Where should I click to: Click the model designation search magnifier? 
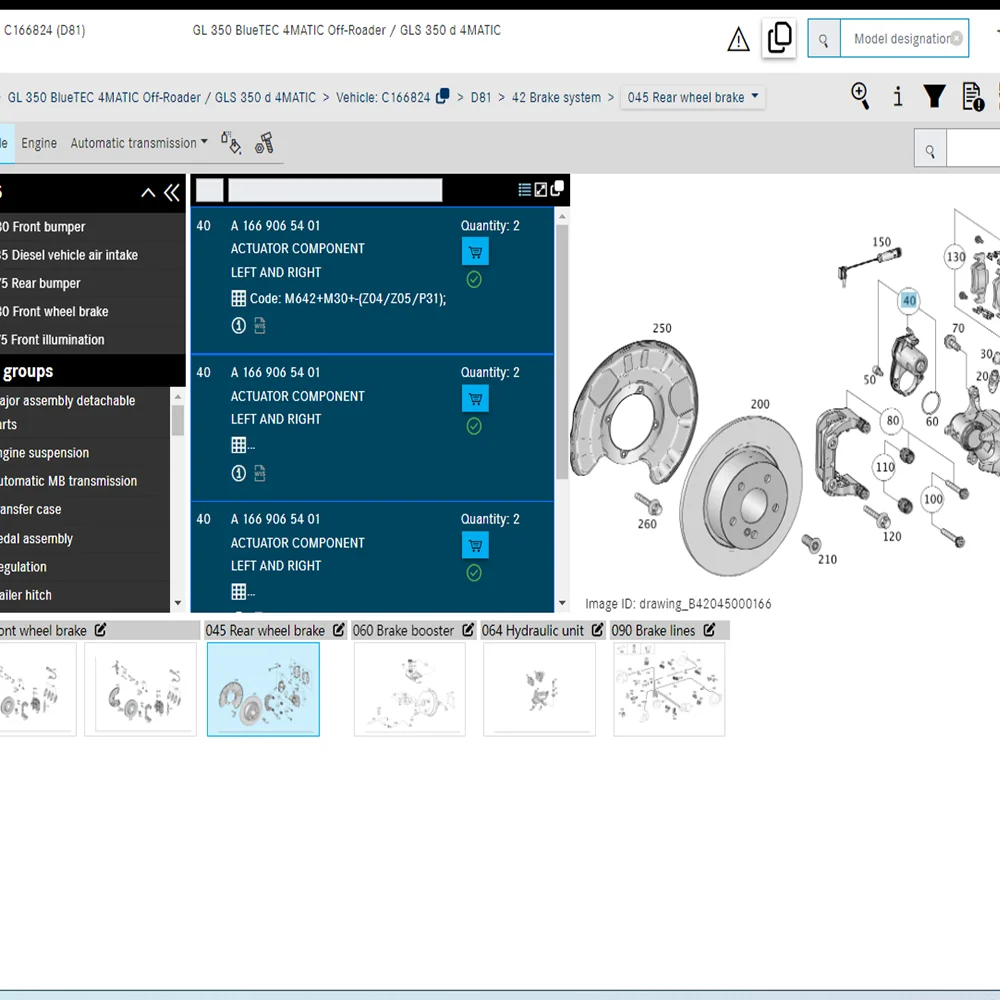(x=823, y=40)
